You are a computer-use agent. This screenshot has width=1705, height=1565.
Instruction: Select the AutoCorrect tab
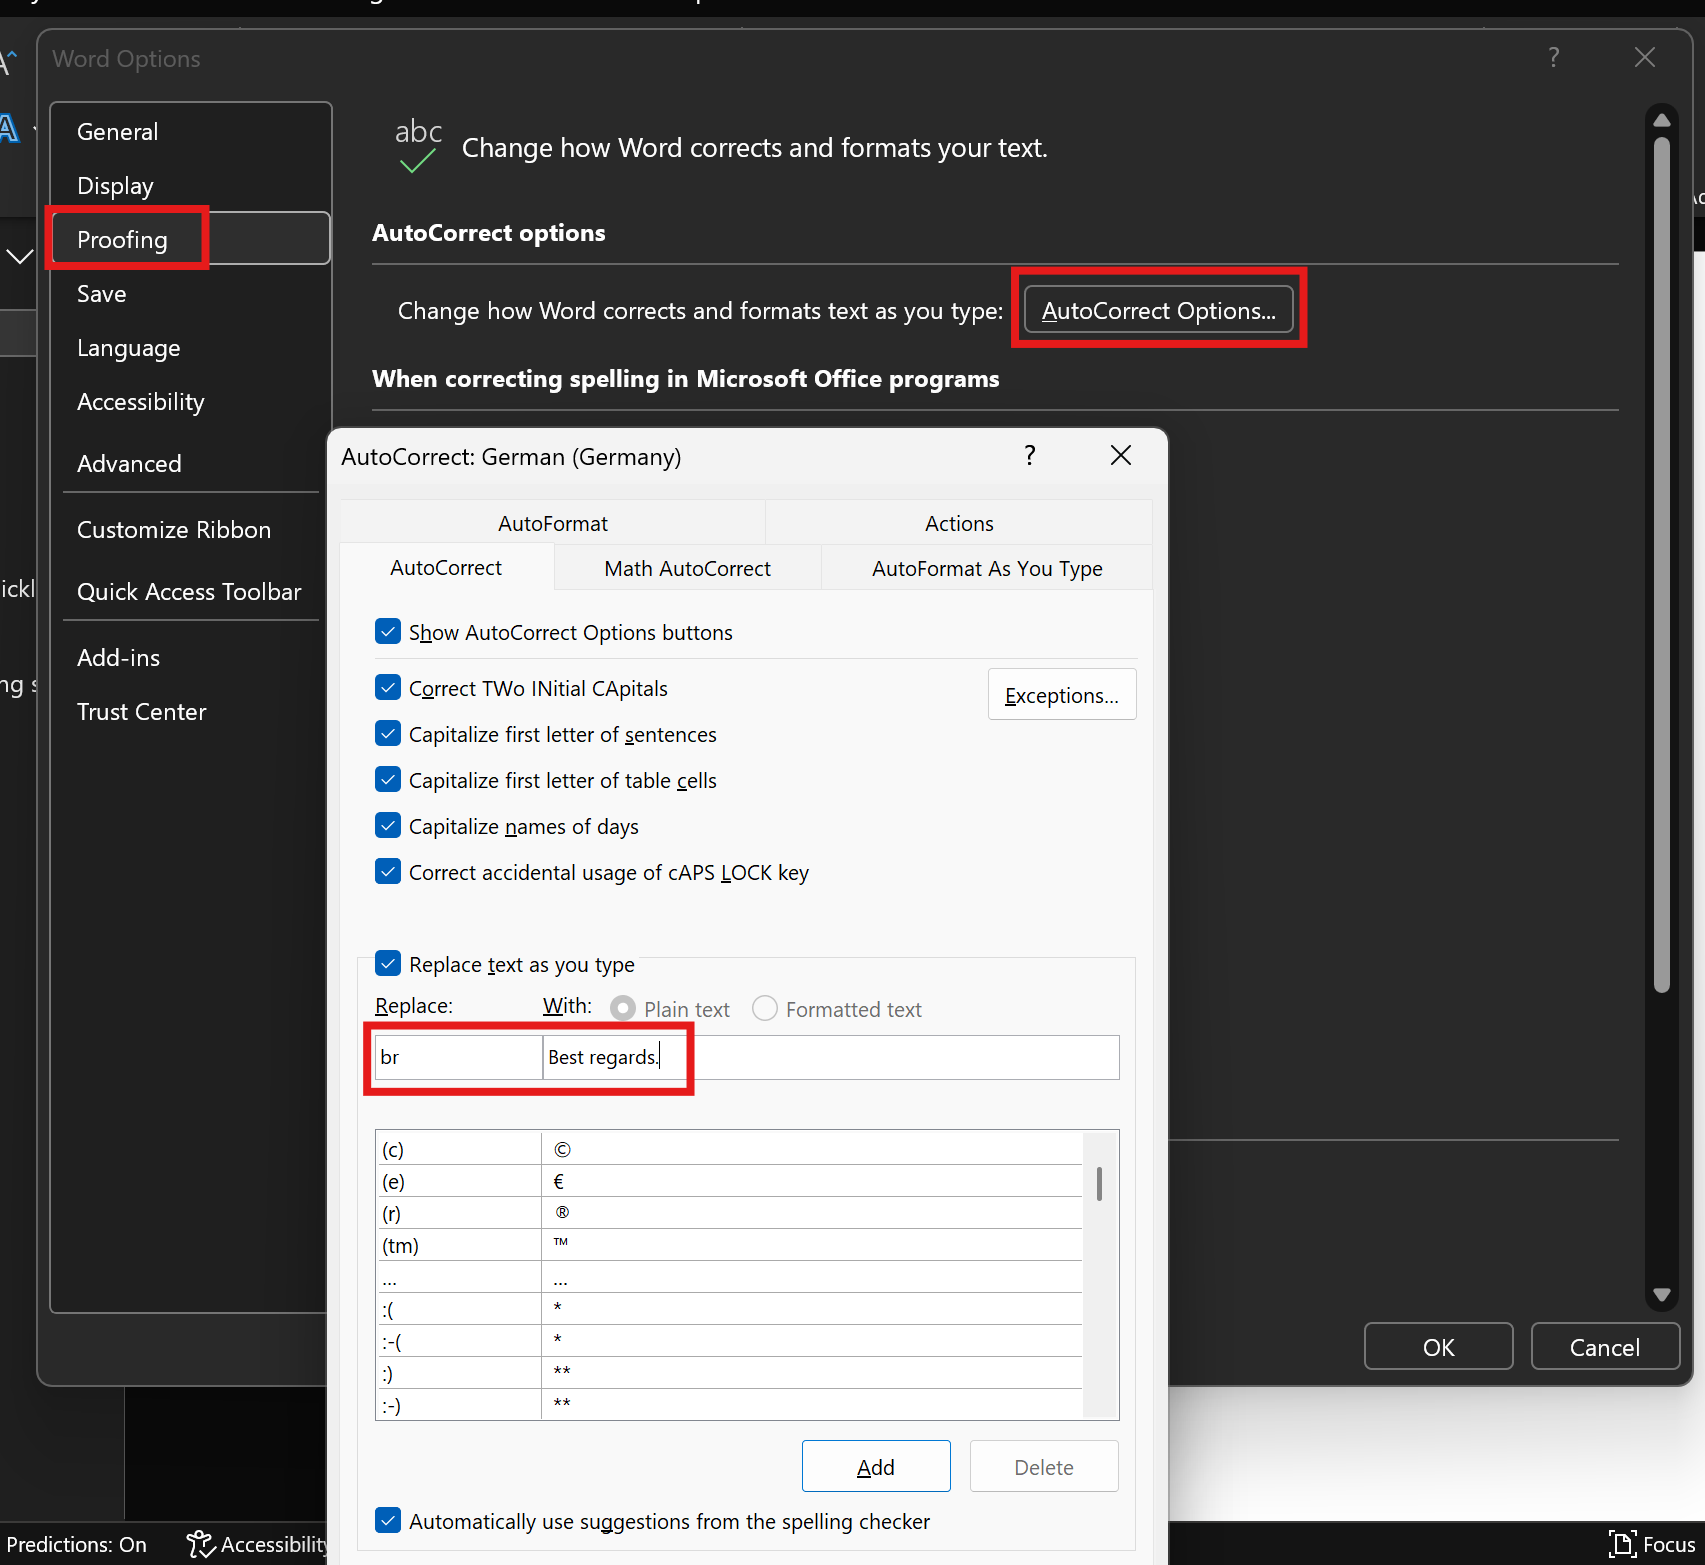[x=446, y=568]
